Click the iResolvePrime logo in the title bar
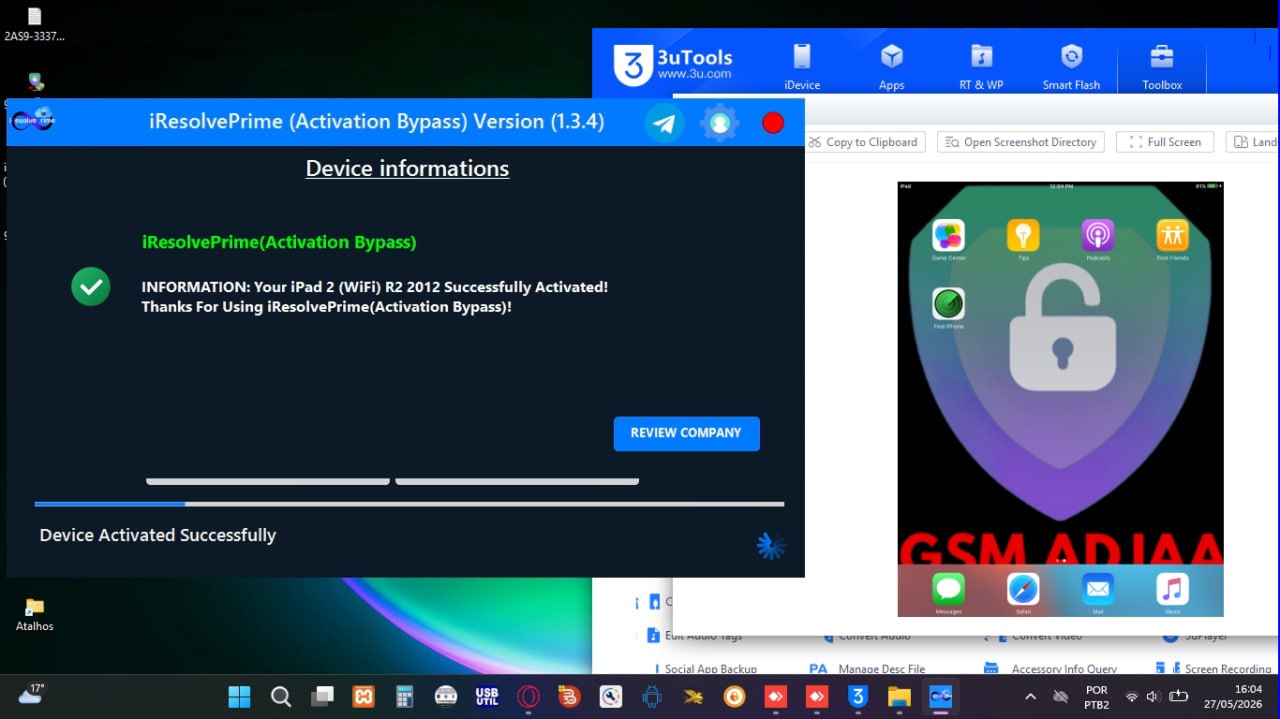This screenshot has height=719, width=1280. click(x=31, y=119)
